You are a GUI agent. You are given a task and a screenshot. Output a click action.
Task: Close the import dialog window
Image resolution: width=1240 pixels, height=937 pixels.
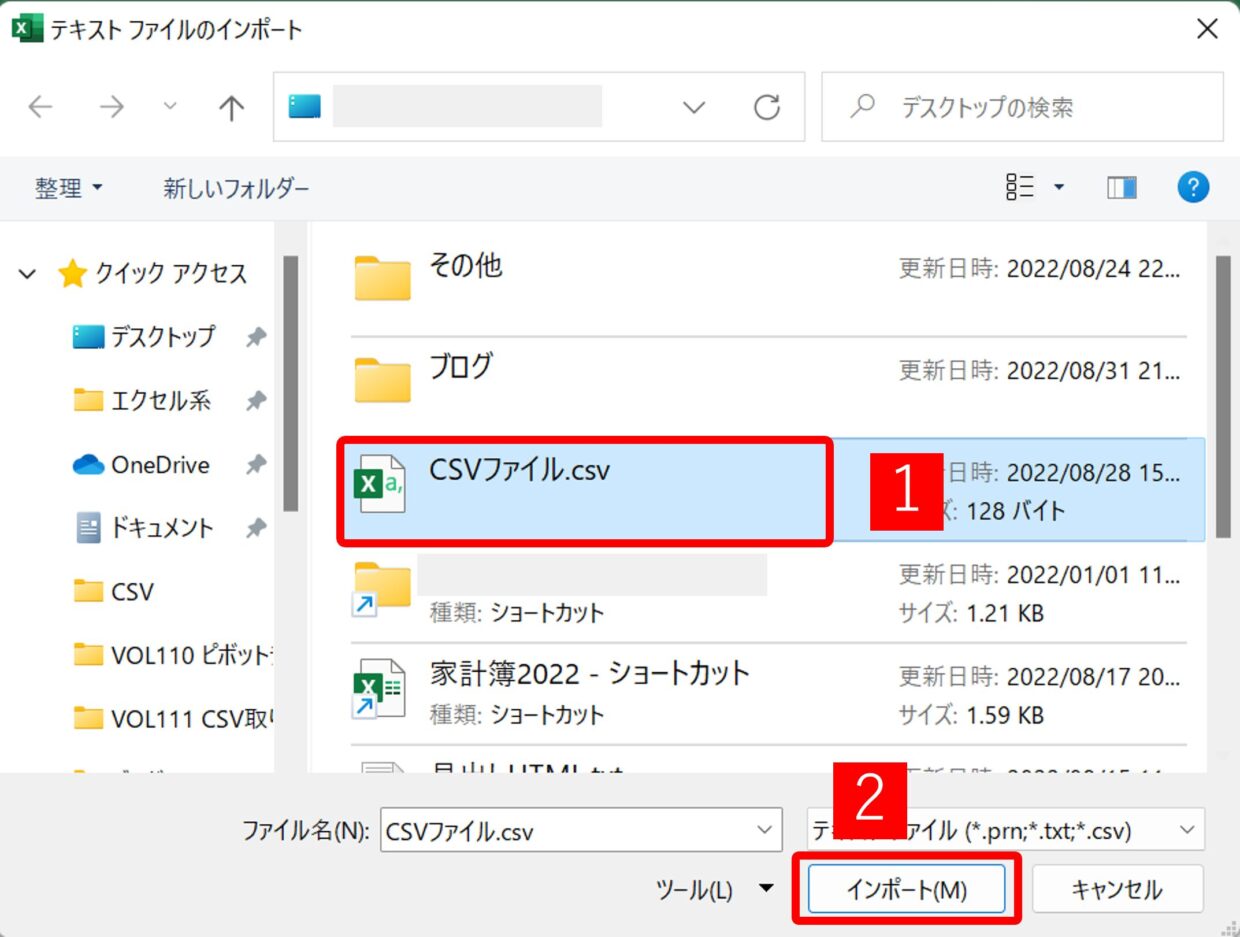1207,29
